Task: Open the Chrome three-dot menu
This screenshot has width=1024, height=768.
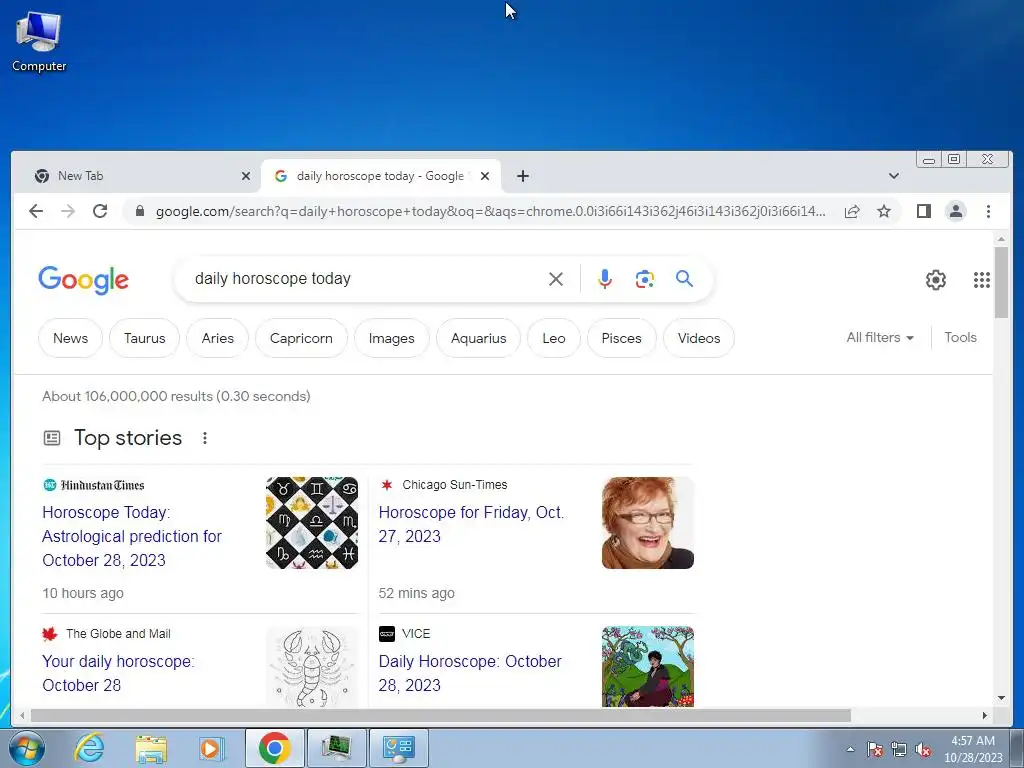Action: (x=988, y=211)
